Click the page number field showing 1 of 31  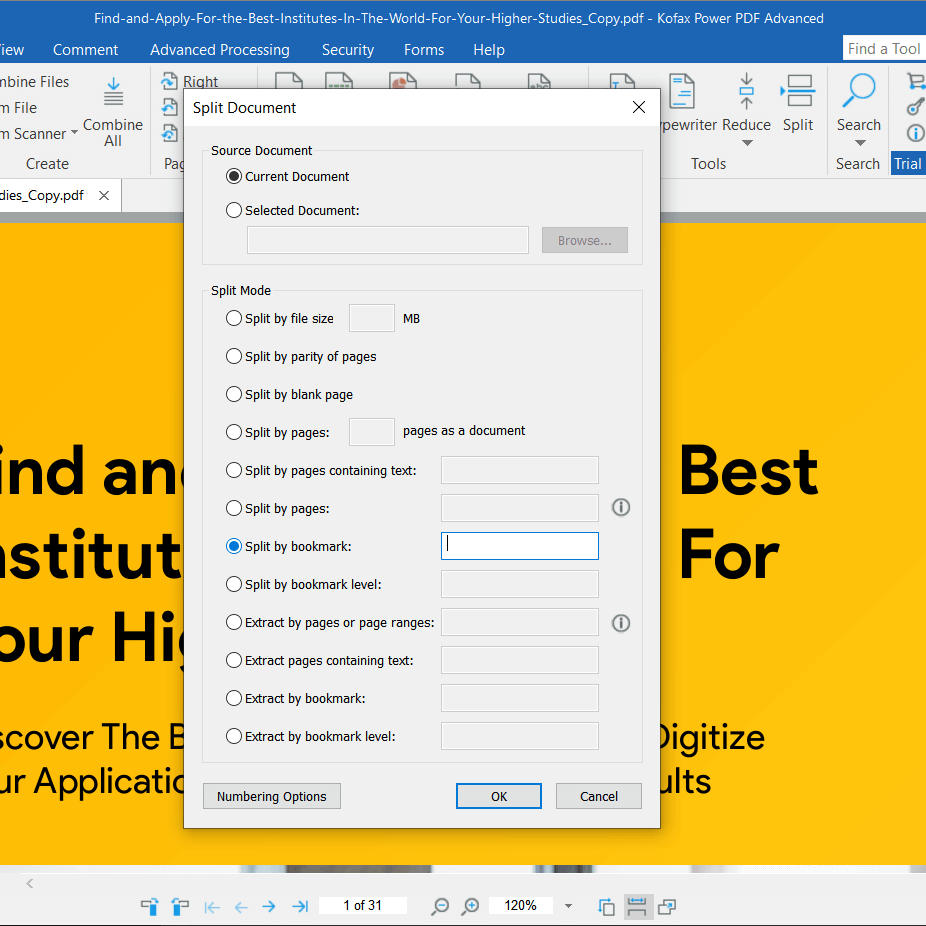coord(363,905)
